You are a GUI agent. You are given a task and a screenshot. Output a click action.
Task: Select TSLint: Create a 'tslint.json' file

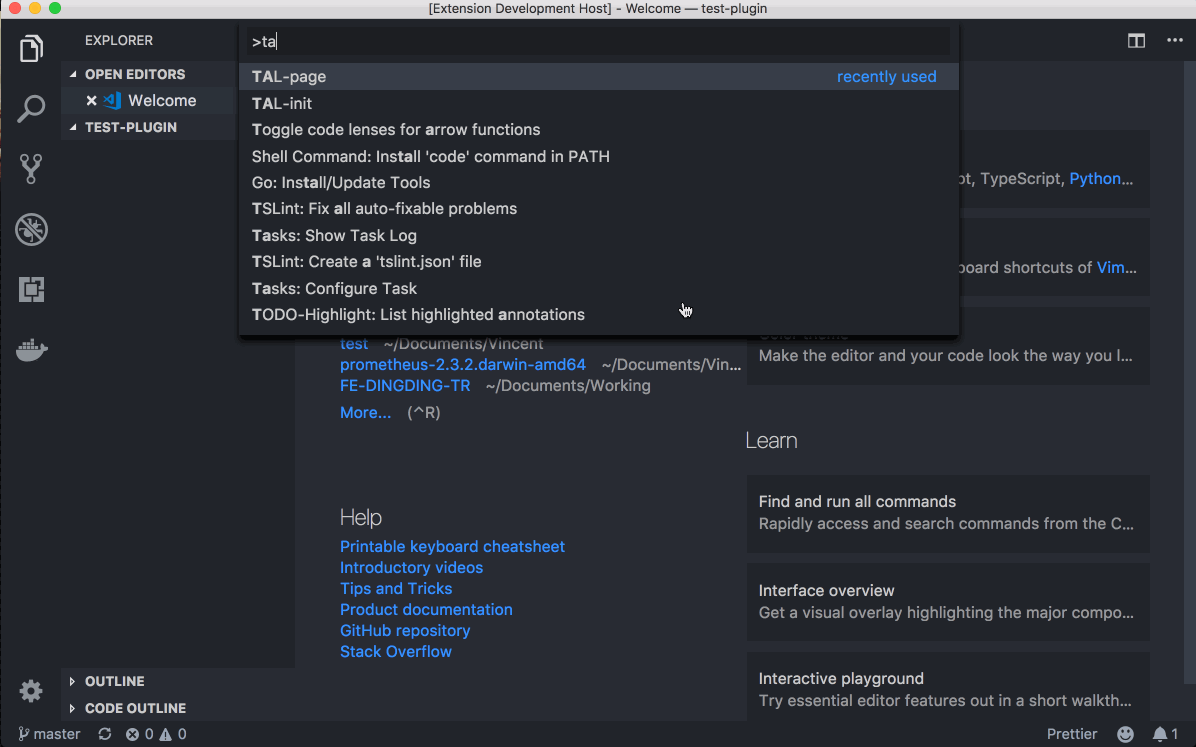click(599, 262)
